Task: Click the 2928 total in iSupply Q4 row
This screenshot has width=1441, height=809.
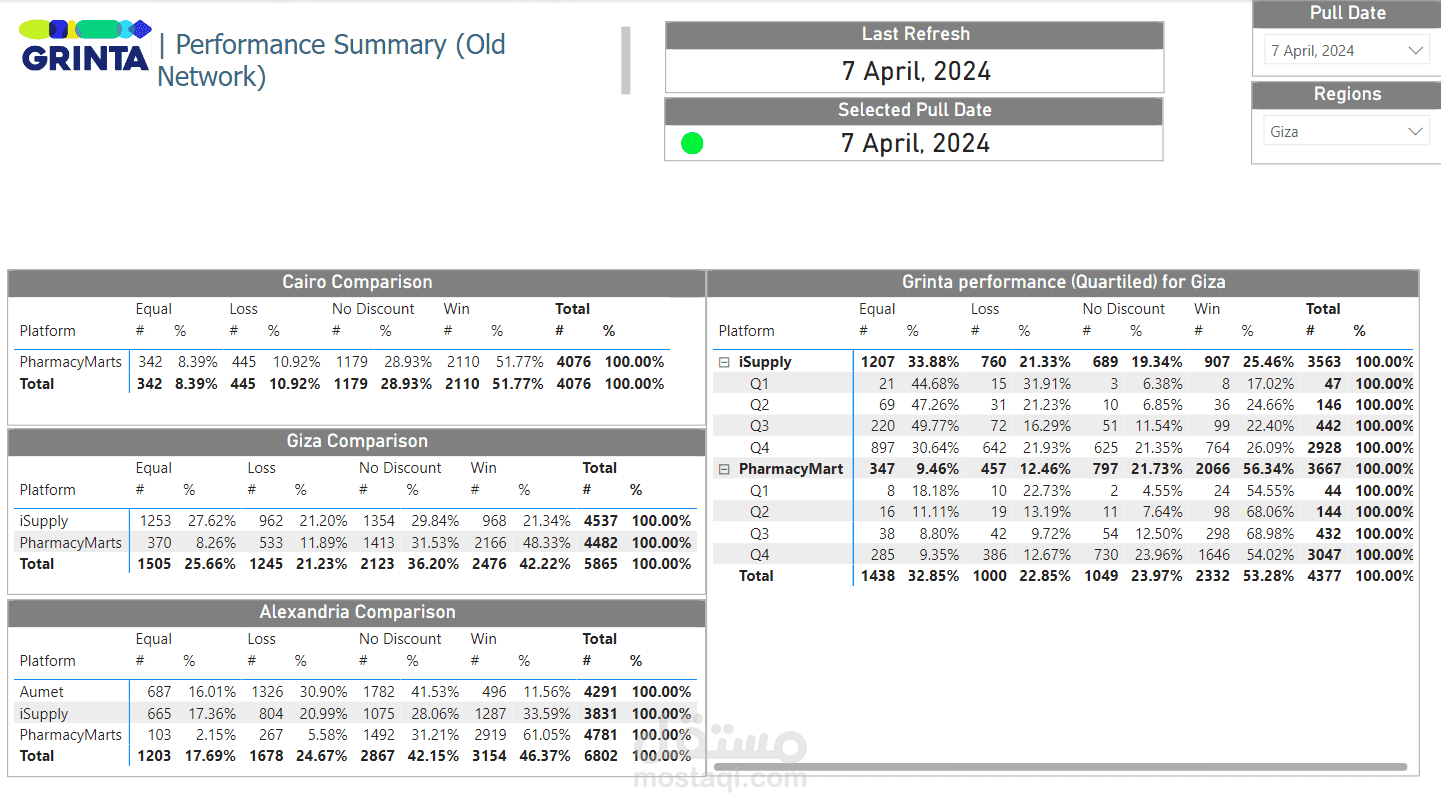Action: click(1324, 448)
